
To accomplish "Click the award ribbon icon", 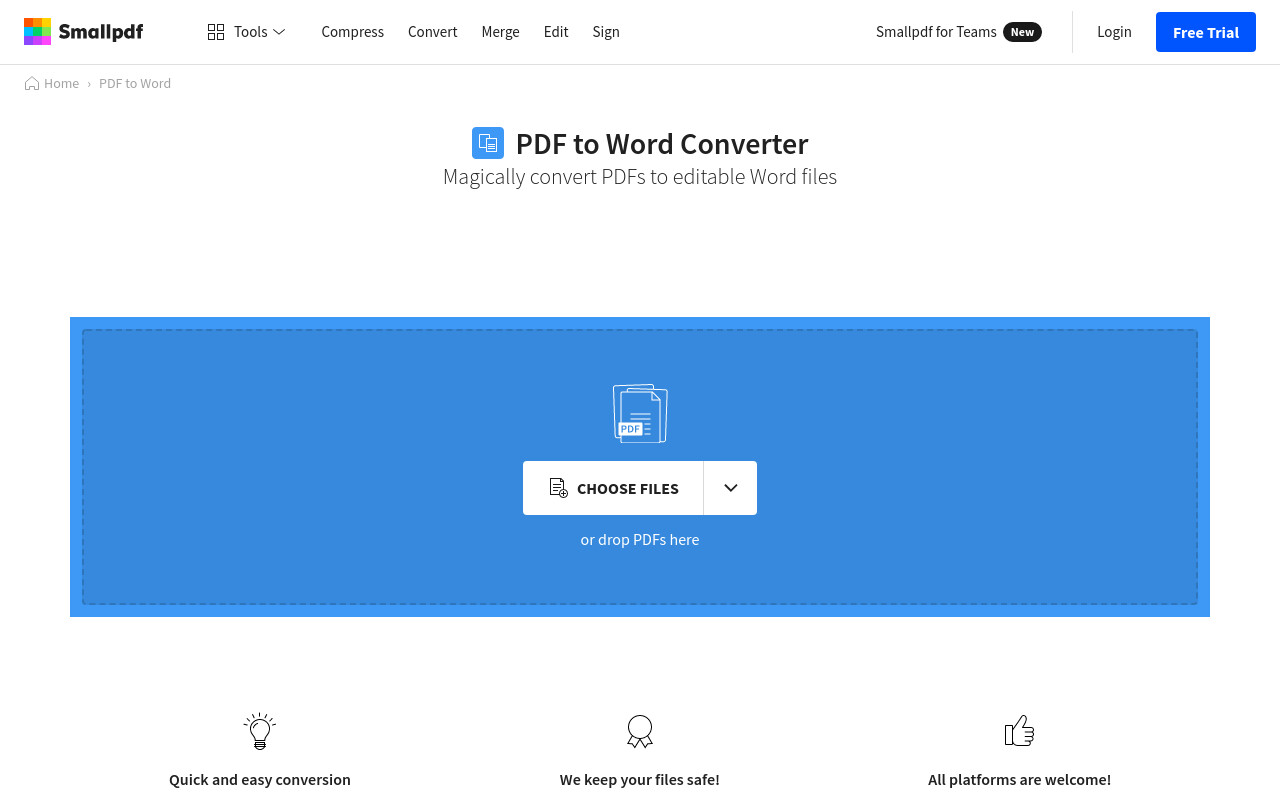I will pos(640,731).
